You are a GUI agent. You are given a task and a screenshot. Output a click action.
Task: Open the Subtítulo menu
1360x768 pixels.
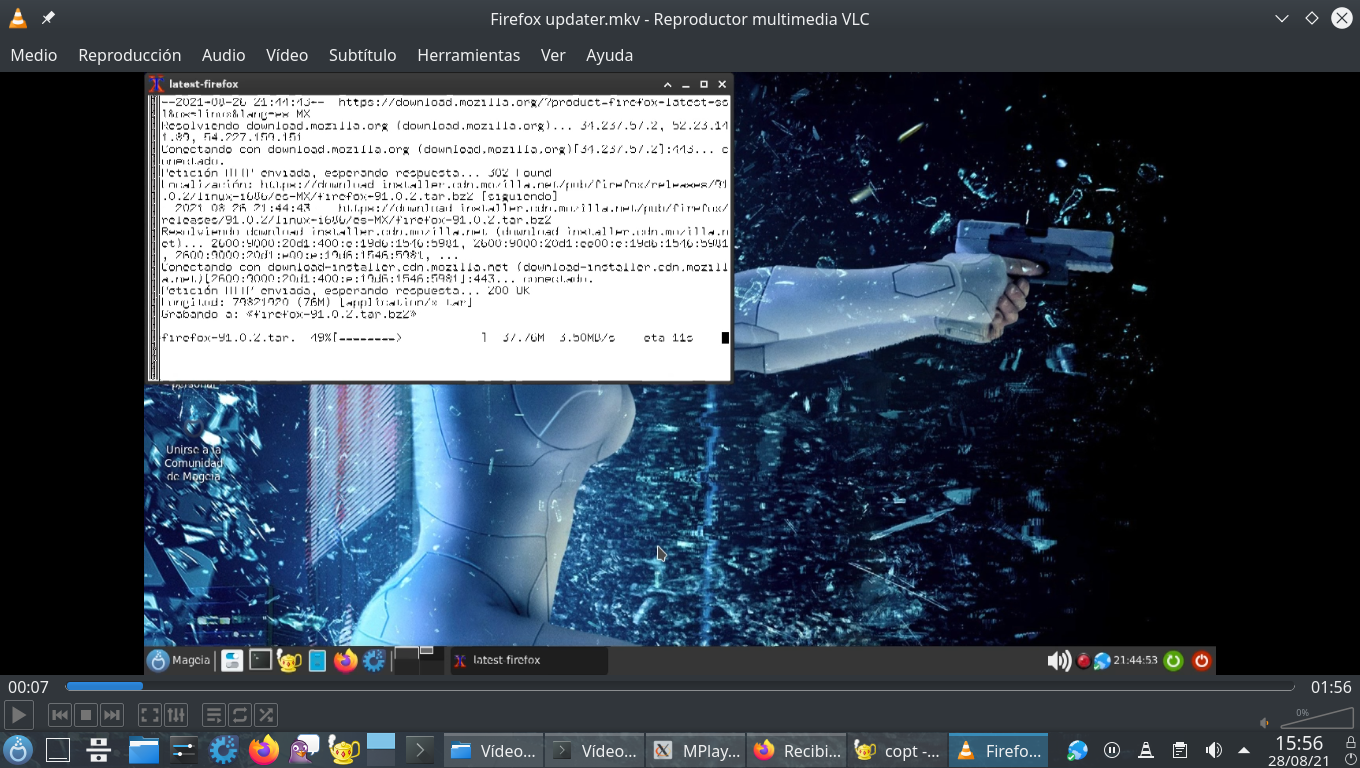pos(362,55)
